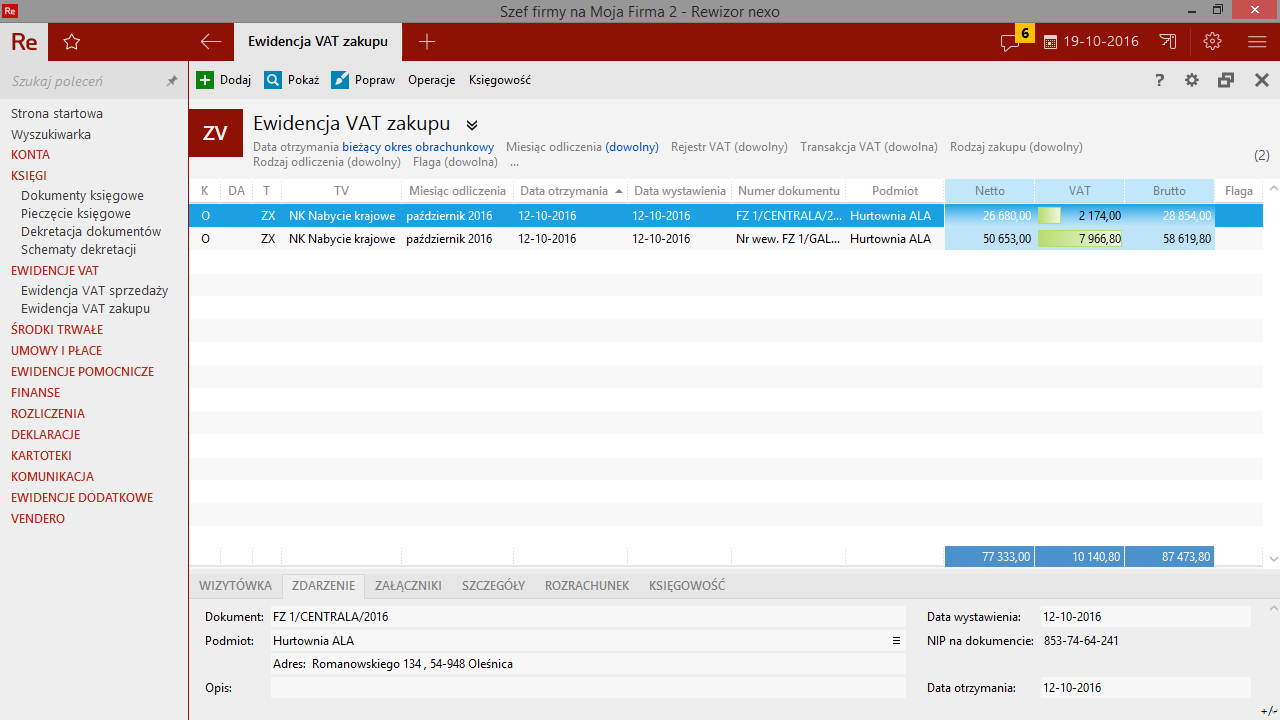Viewport: 1280px width, 720px height.
Task: Switch to the ROZRACHUNEK tab
Action: click(586, 586)
